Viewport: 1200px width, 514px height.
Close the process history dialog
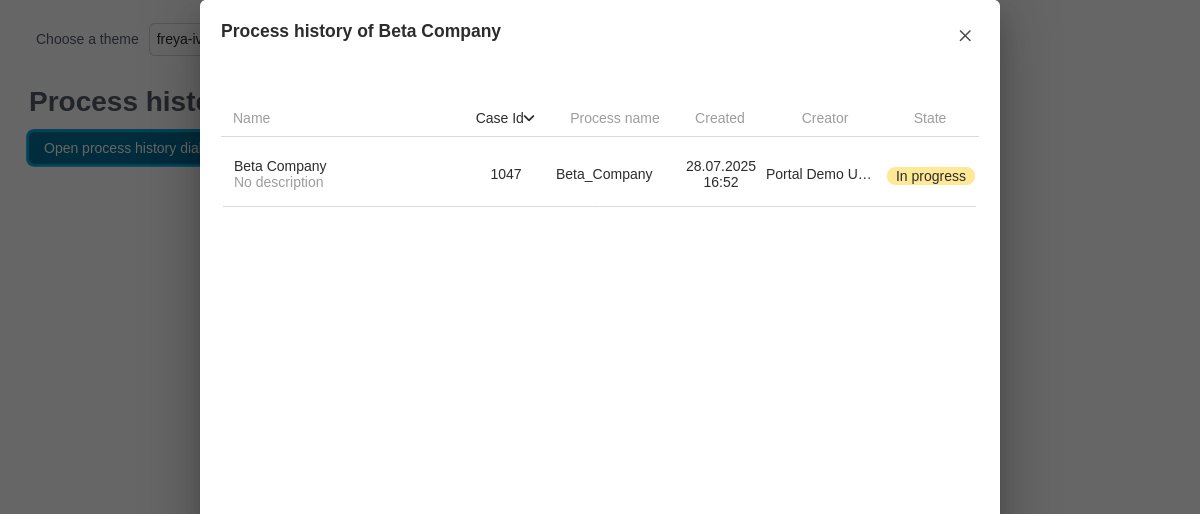(x=965, y=36)
